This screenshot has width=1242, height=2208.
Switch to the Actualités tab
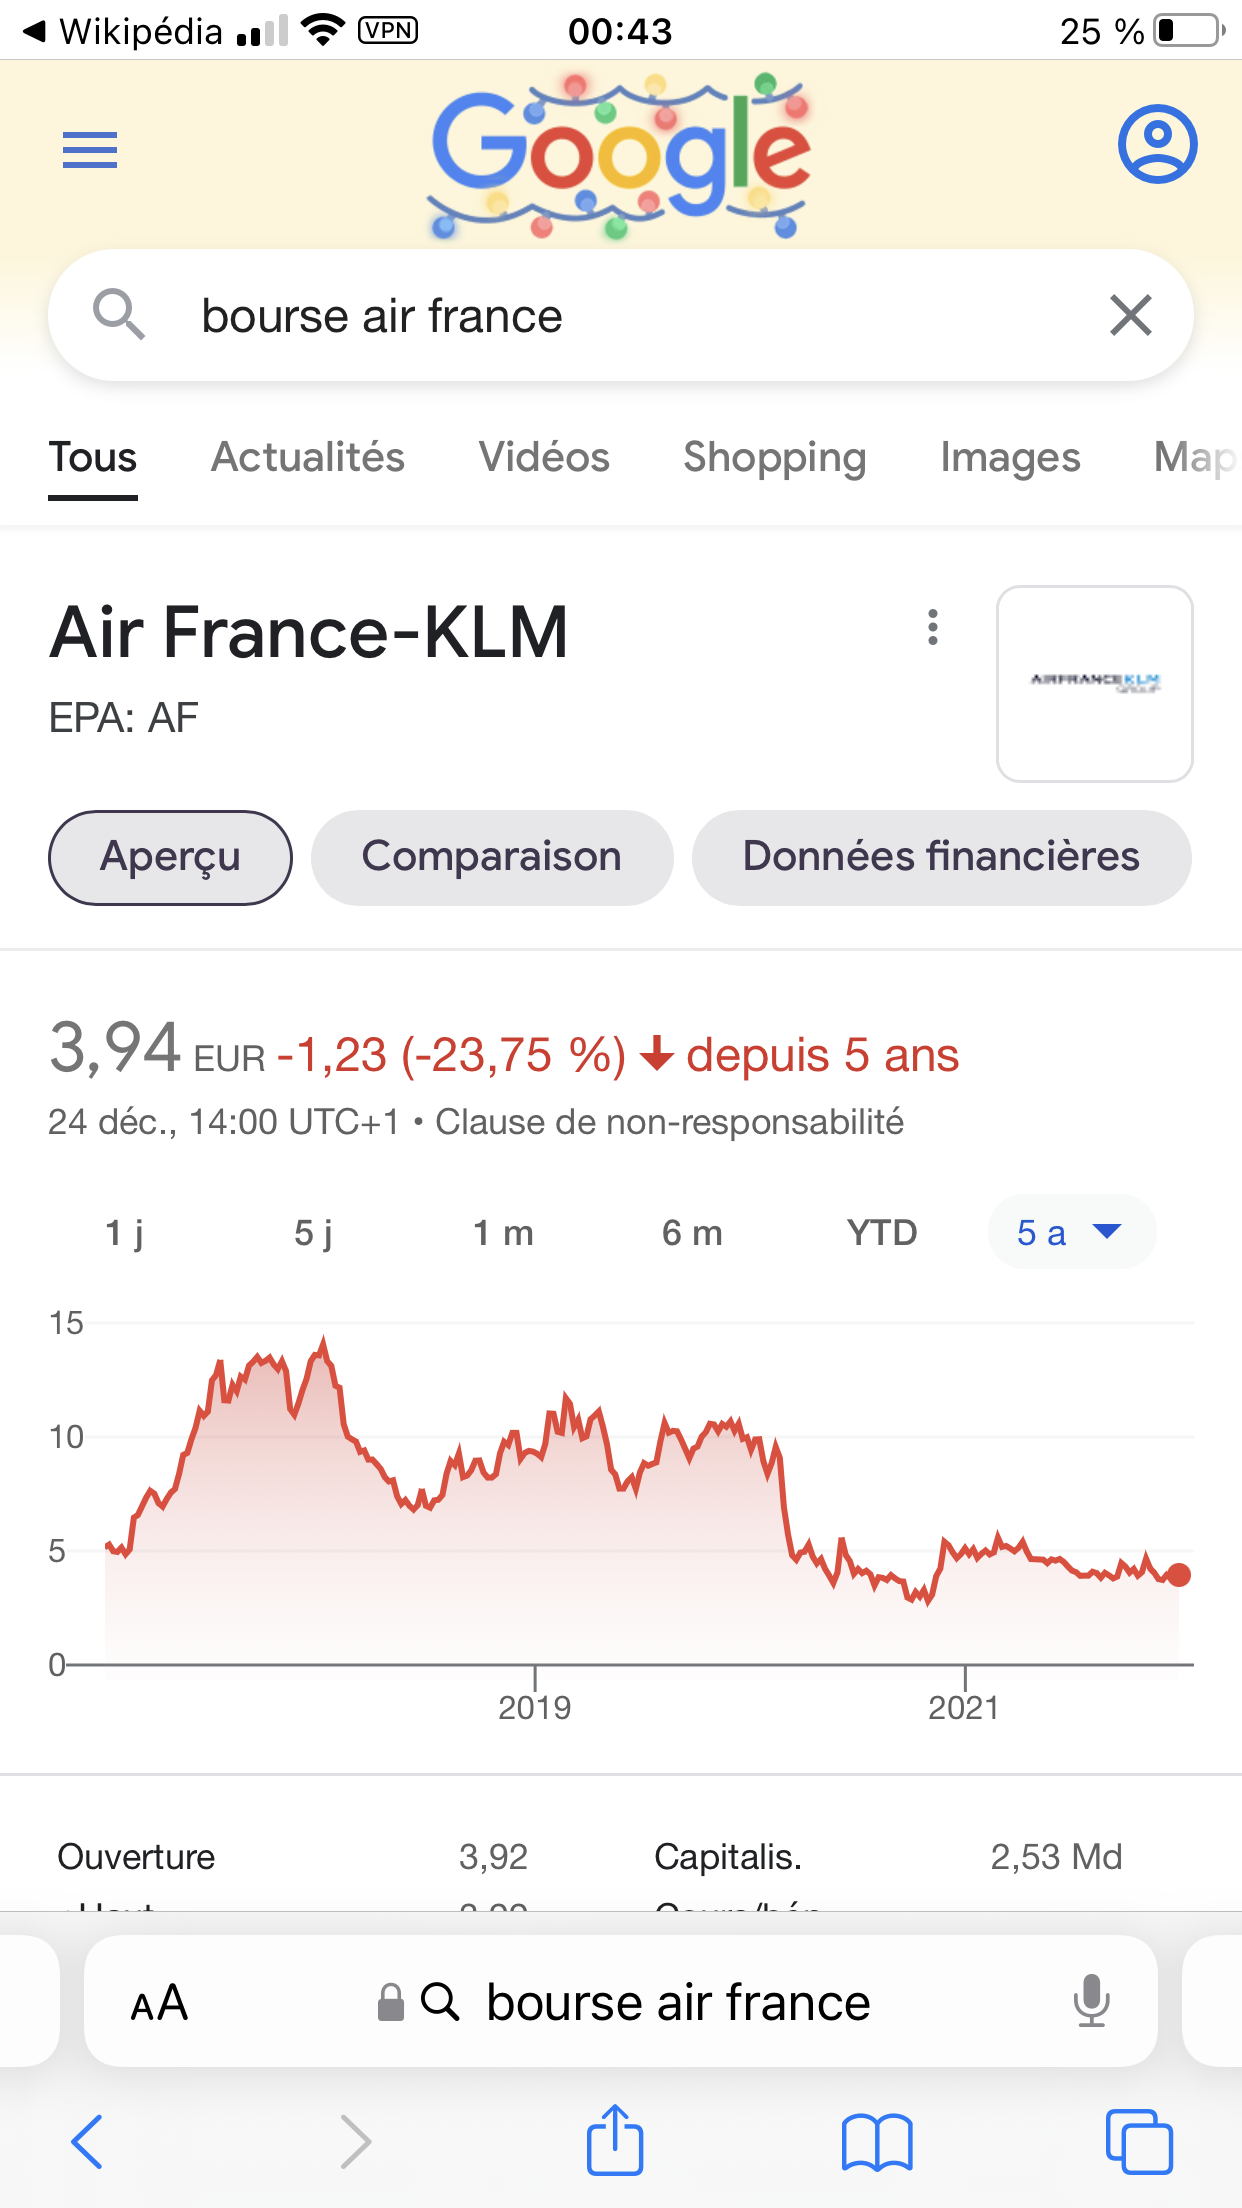[x=308, y=457]
